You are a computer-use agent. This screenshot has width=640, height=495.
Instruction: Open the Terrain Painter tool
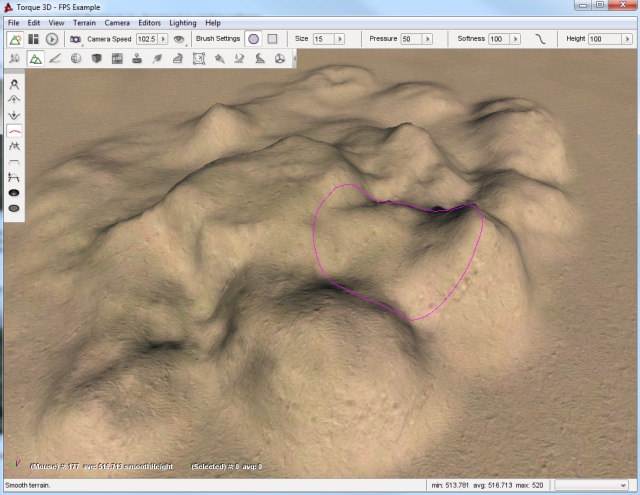pos(55,59)
